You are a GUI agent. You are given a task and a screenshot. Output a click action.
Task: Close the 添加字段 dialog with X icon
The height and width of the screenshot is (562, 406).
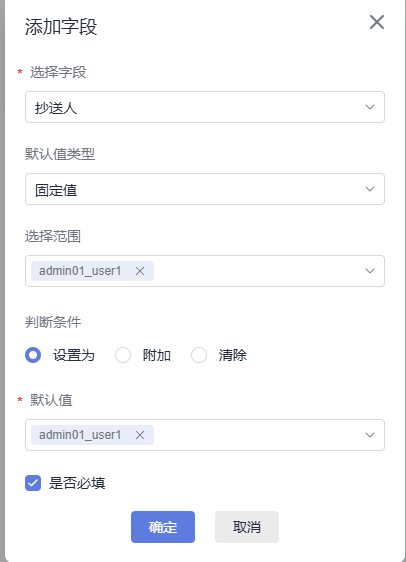(x=377, y=22)
